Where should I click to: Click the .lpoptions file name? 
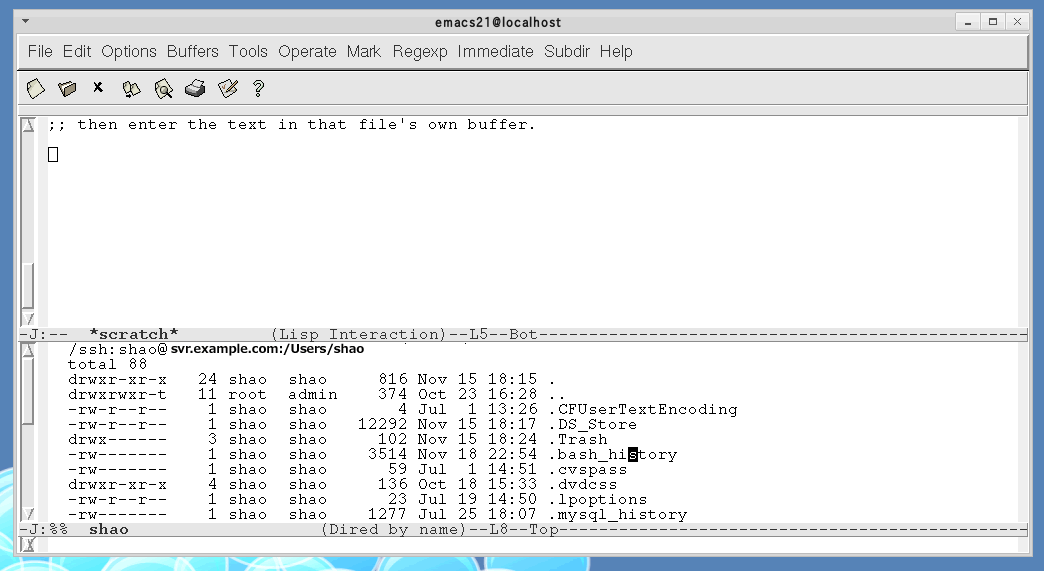click(598, 499)
